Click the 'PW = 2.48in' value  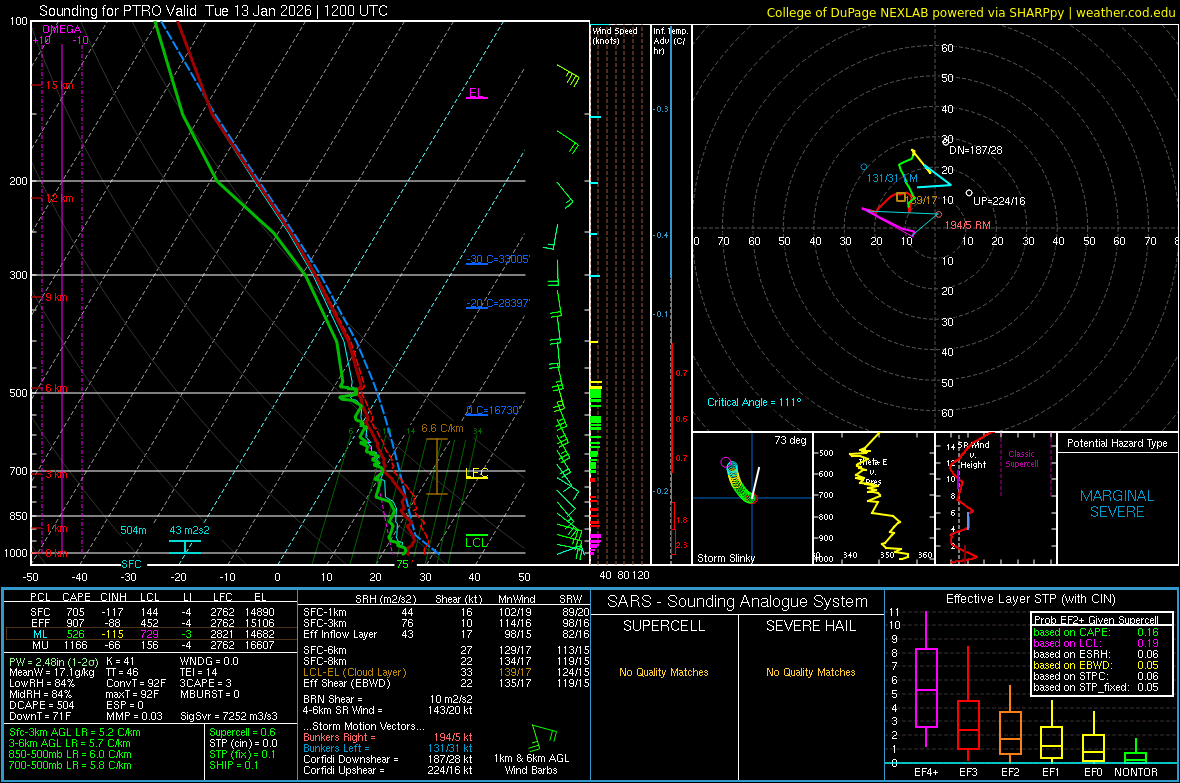pos(53,661)
